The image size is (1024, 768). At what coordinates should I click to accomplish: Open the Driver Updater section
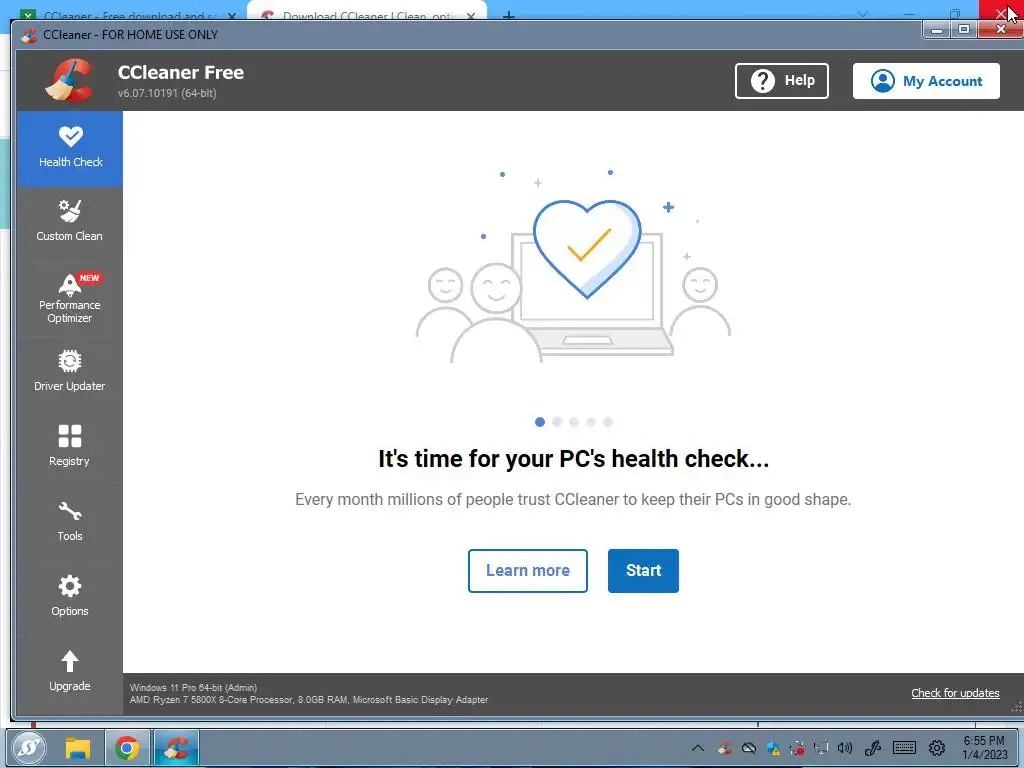70,374
